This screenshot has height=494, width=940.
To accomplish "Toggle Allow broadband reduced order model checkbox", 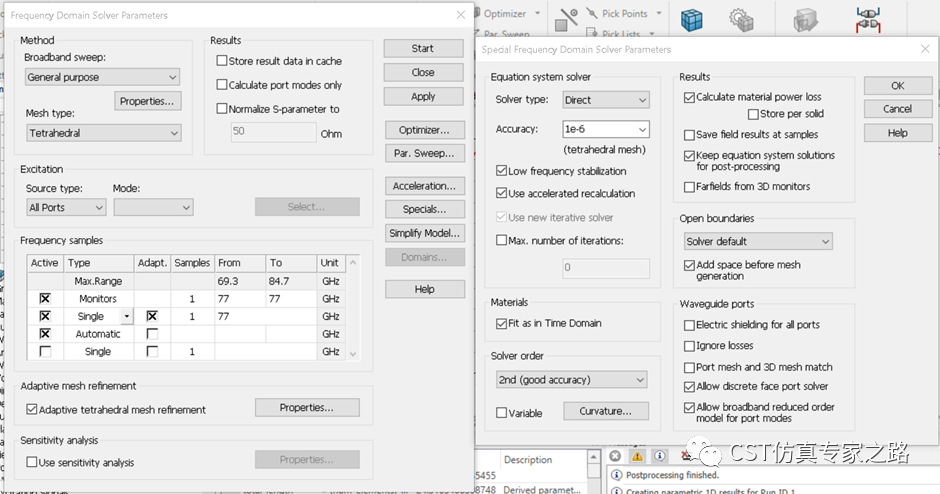I will (x=689, y=407).
